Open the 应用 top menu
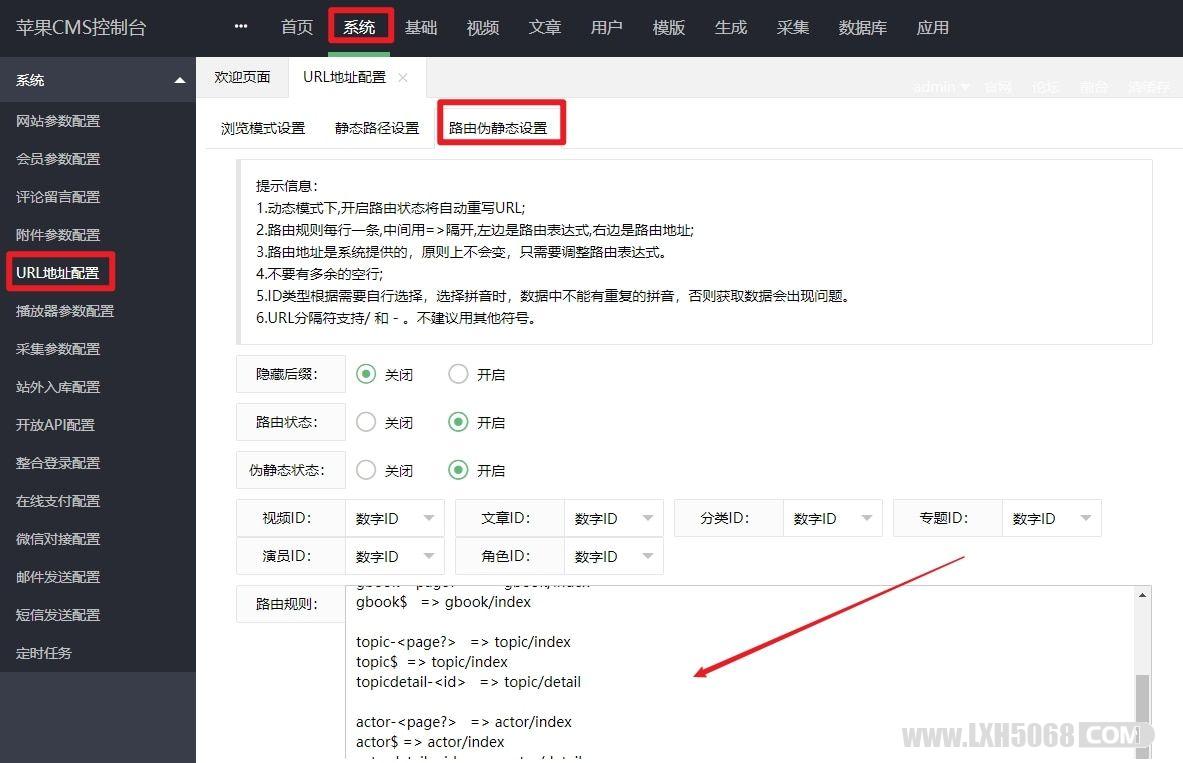This screenshot has height=763, width=1183. 933,27
